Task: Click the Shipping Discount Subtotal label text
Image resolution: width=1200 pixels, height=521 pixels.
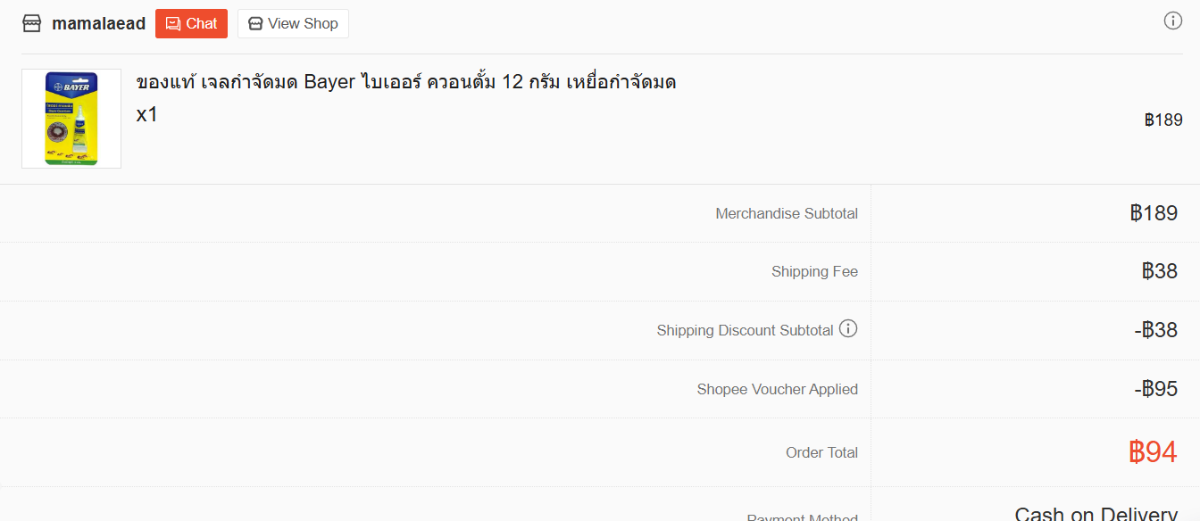Action: [744, 330]
